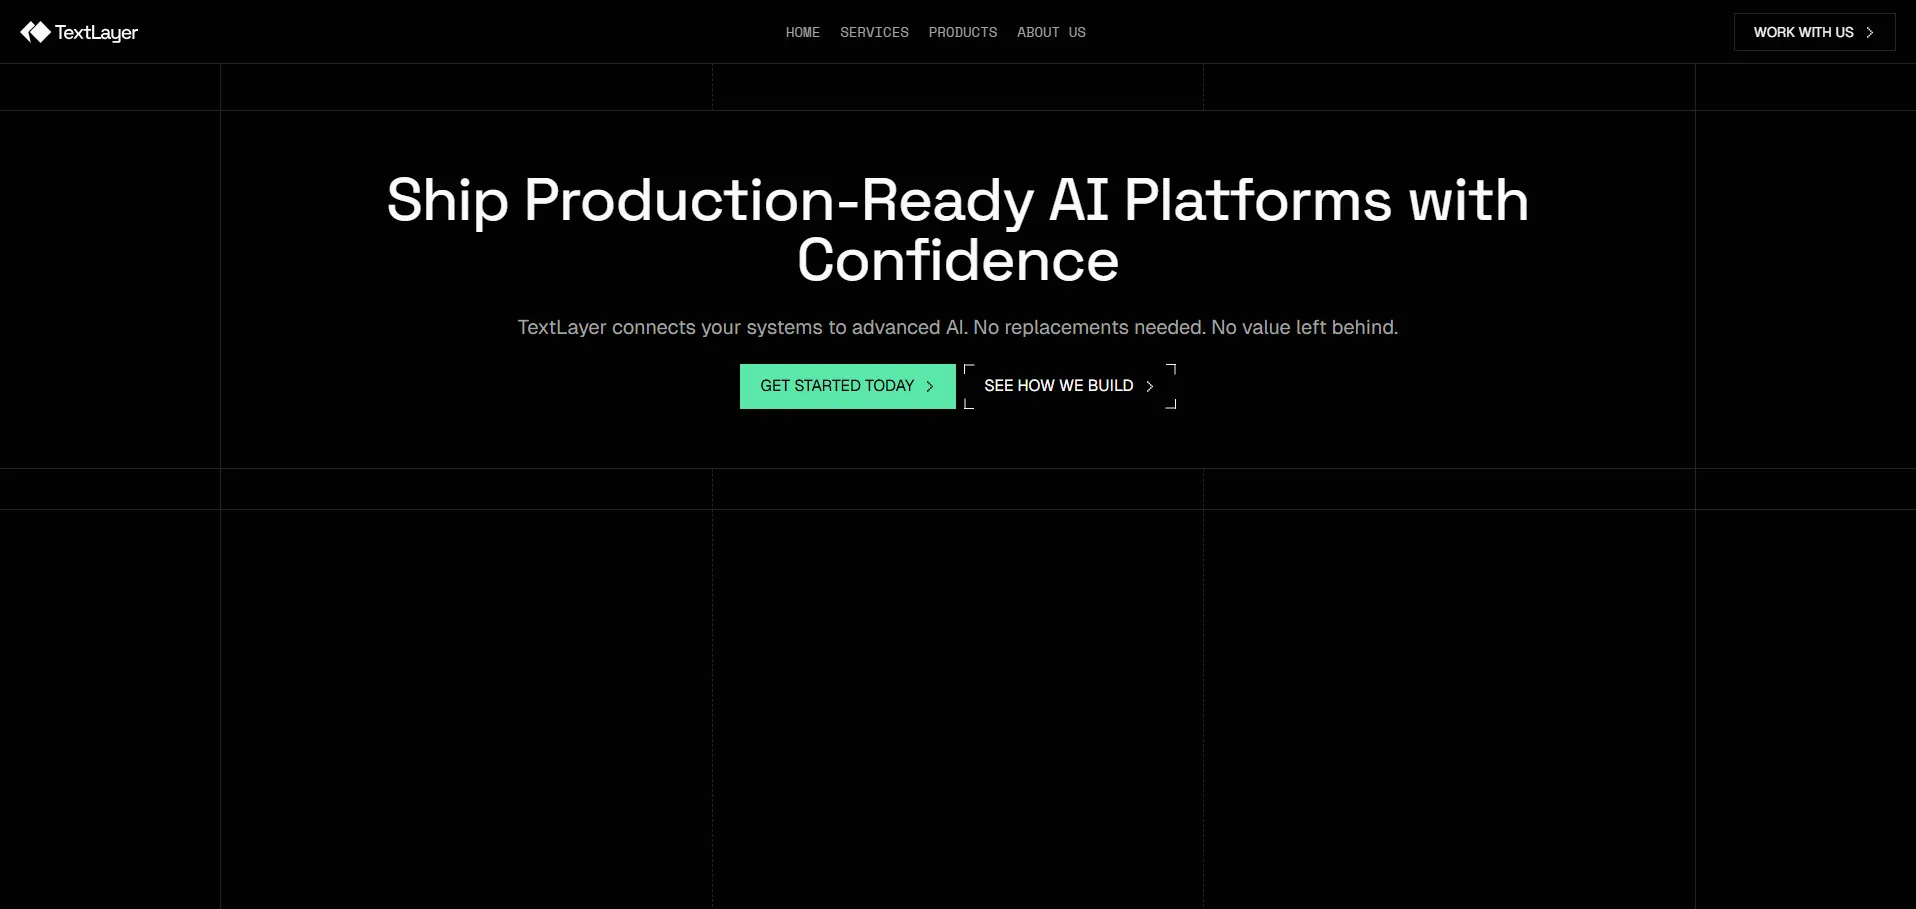The height and width of the screenshot is (909, 1916).
Task: Click the bottom-right corner bracket of See How We Build
Action: point(1171,404)
